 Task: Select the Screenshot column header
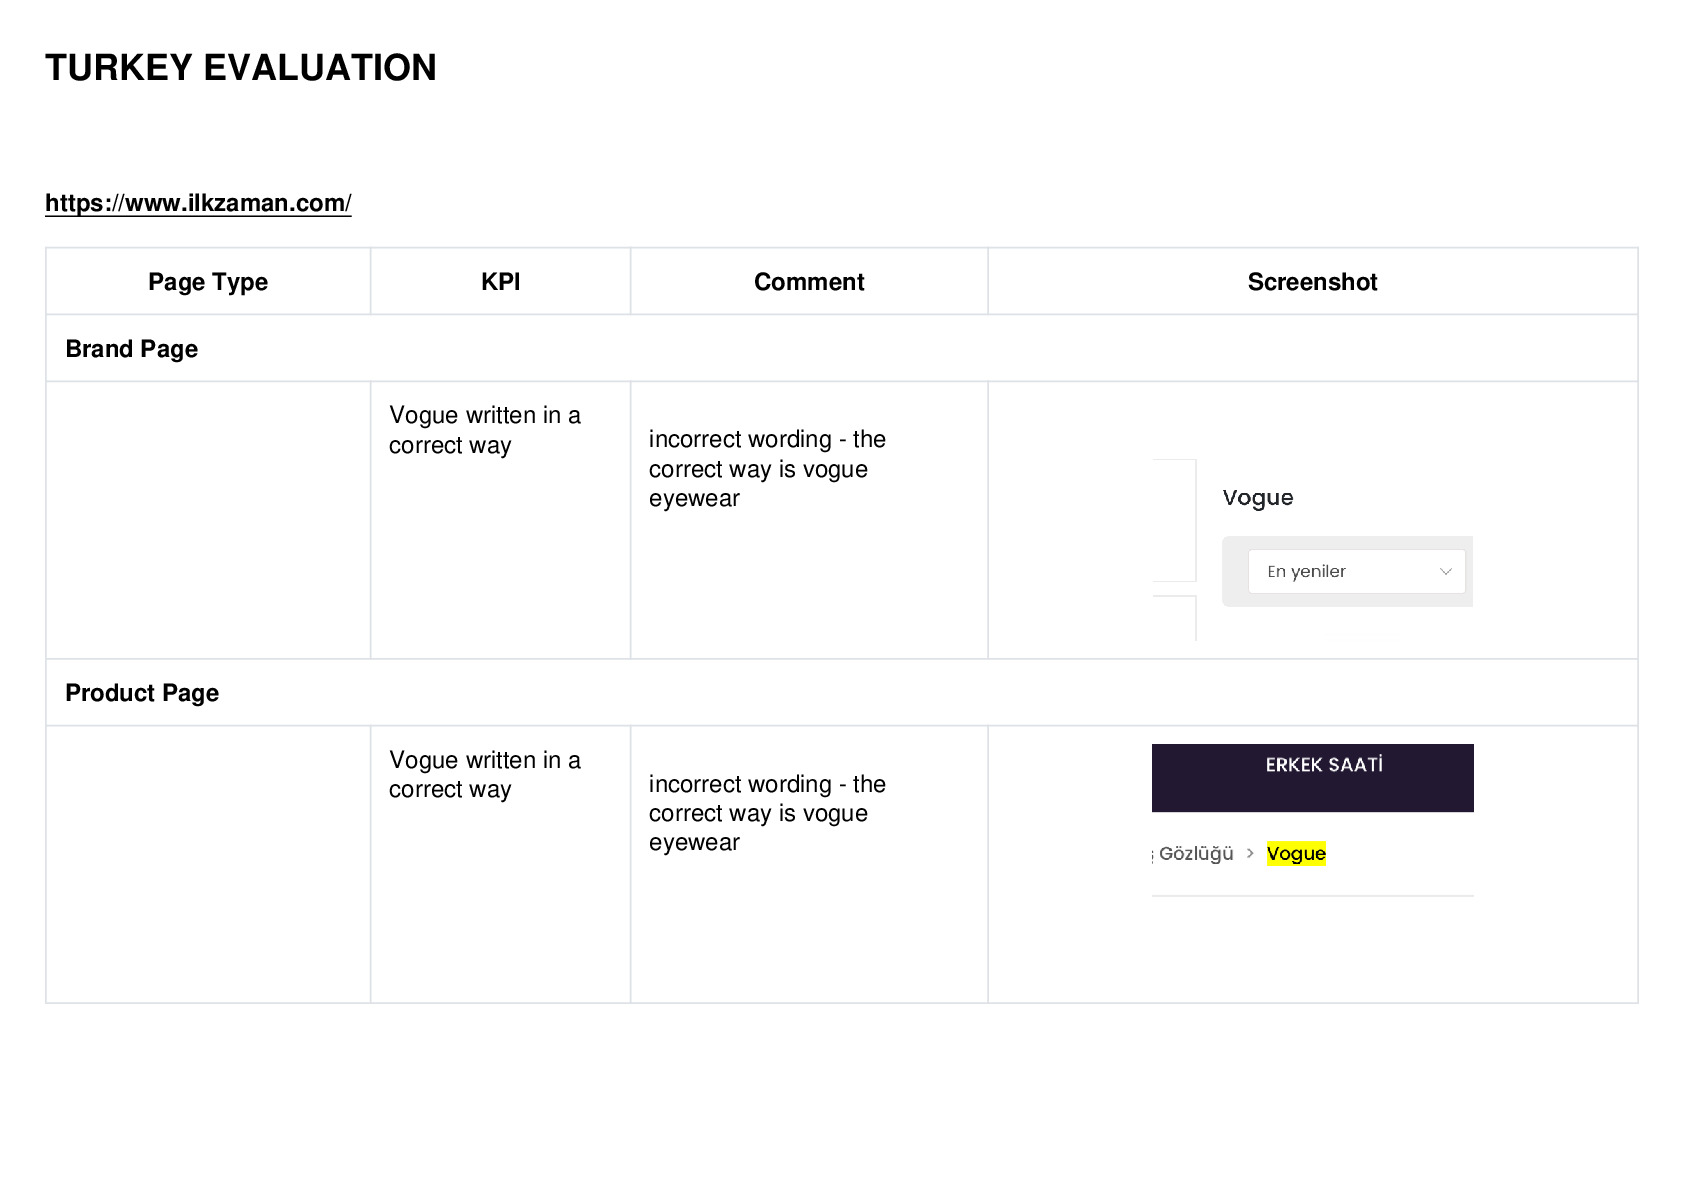click(x=1312, y=282)
